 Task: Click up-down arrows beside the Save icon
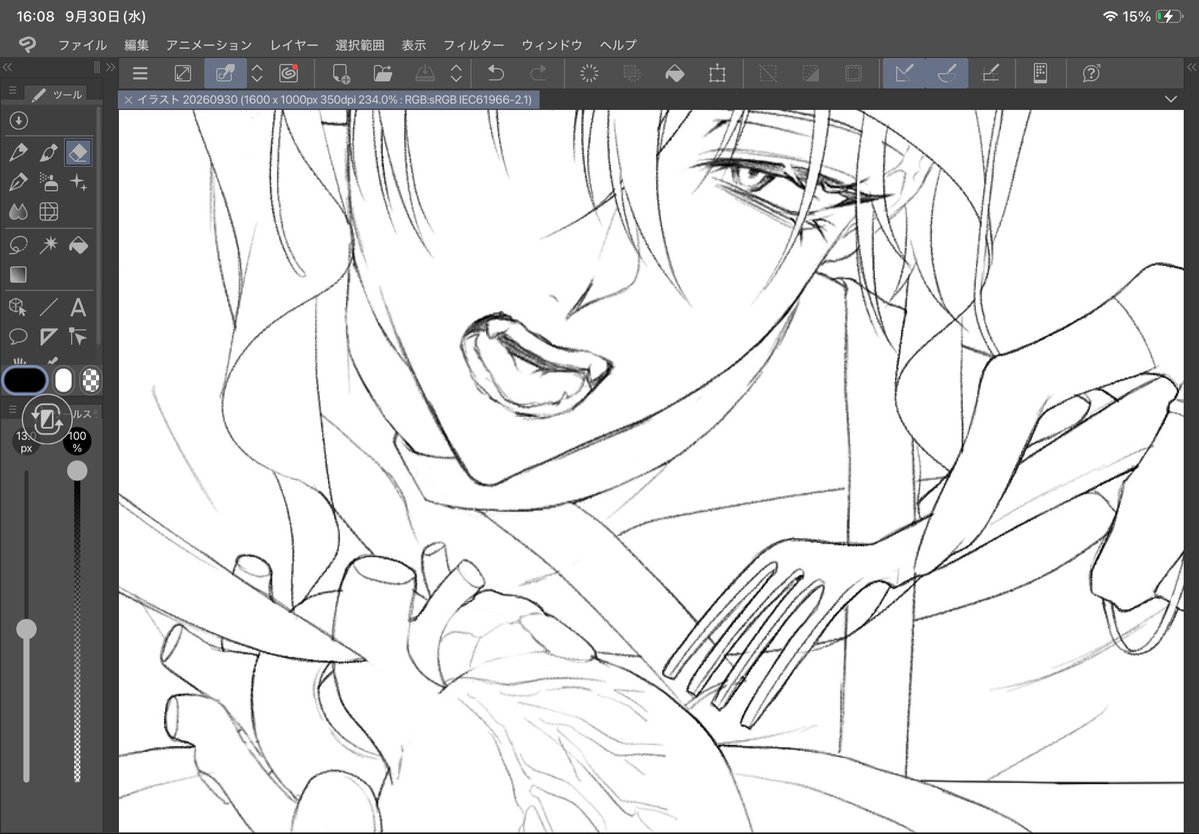(x=457, y=73)
